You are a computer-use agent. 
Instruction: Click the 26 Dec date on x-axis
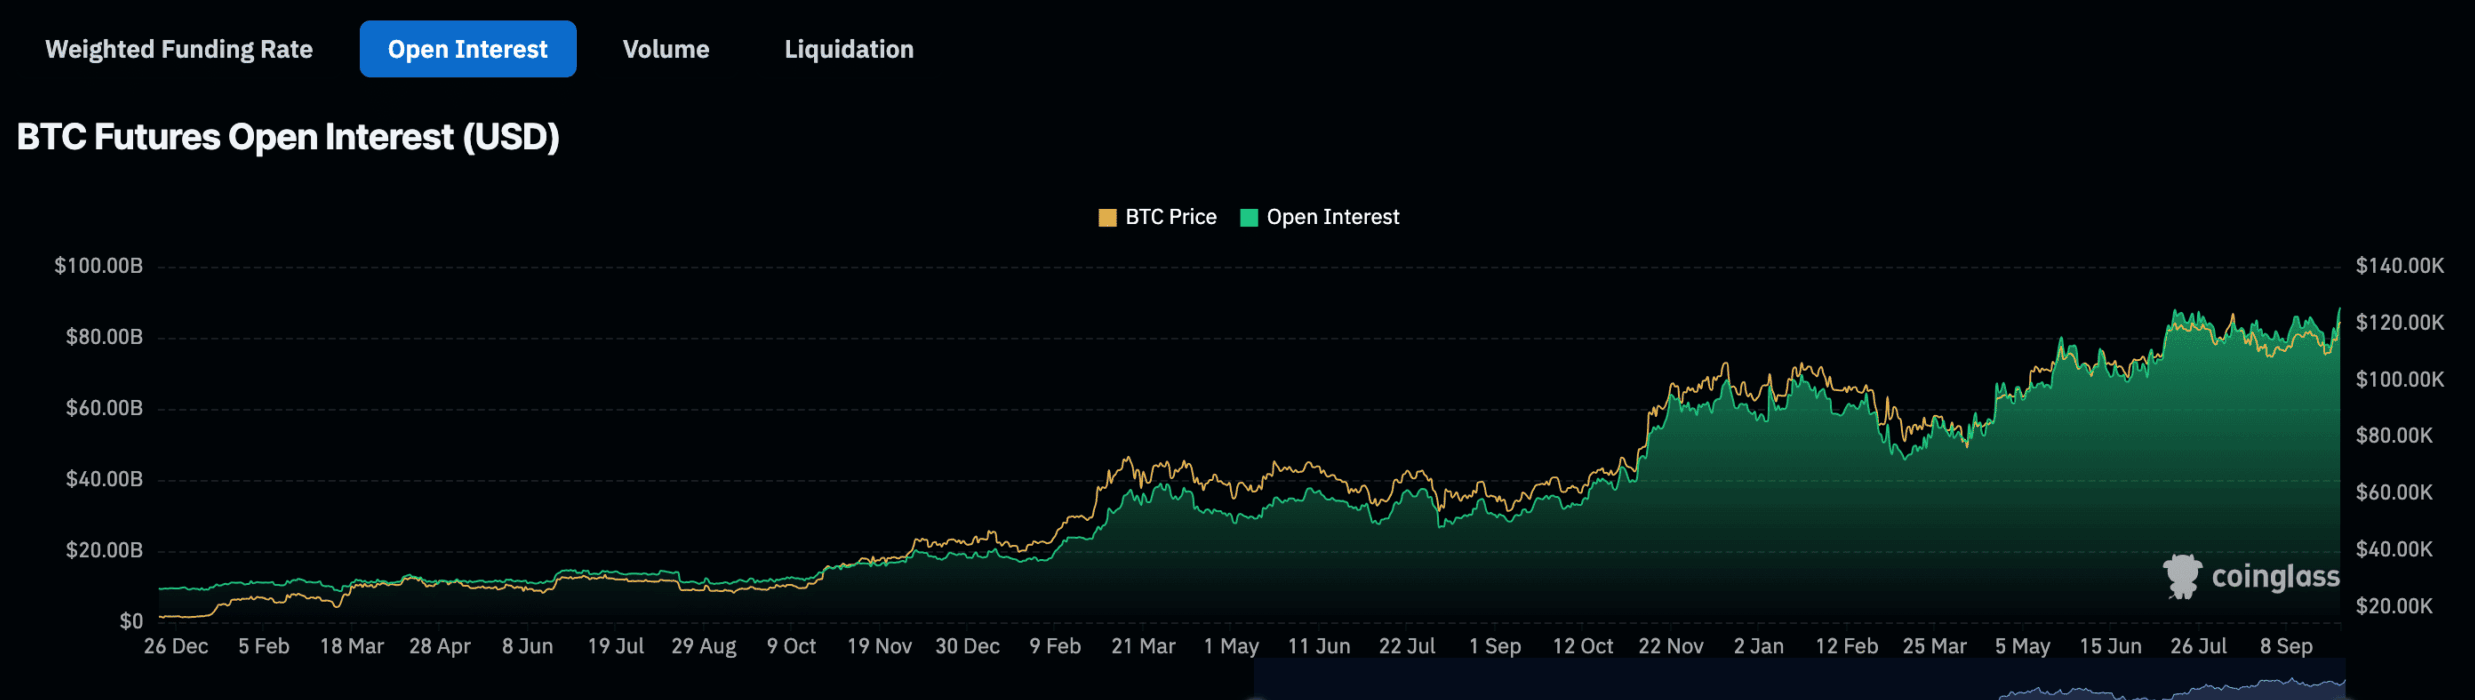tap(176, 646)
